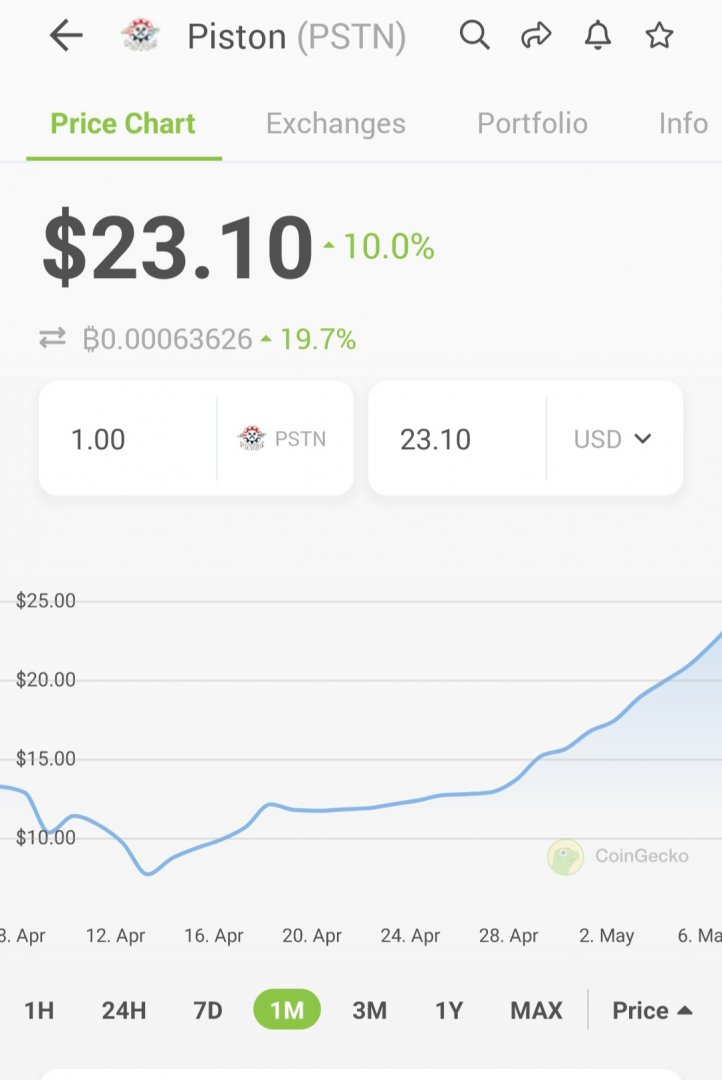Image resolution: width=722 pixels, height=1080 pixels.
Task: Open the Portfolio tab
Action: pos(532,124)
